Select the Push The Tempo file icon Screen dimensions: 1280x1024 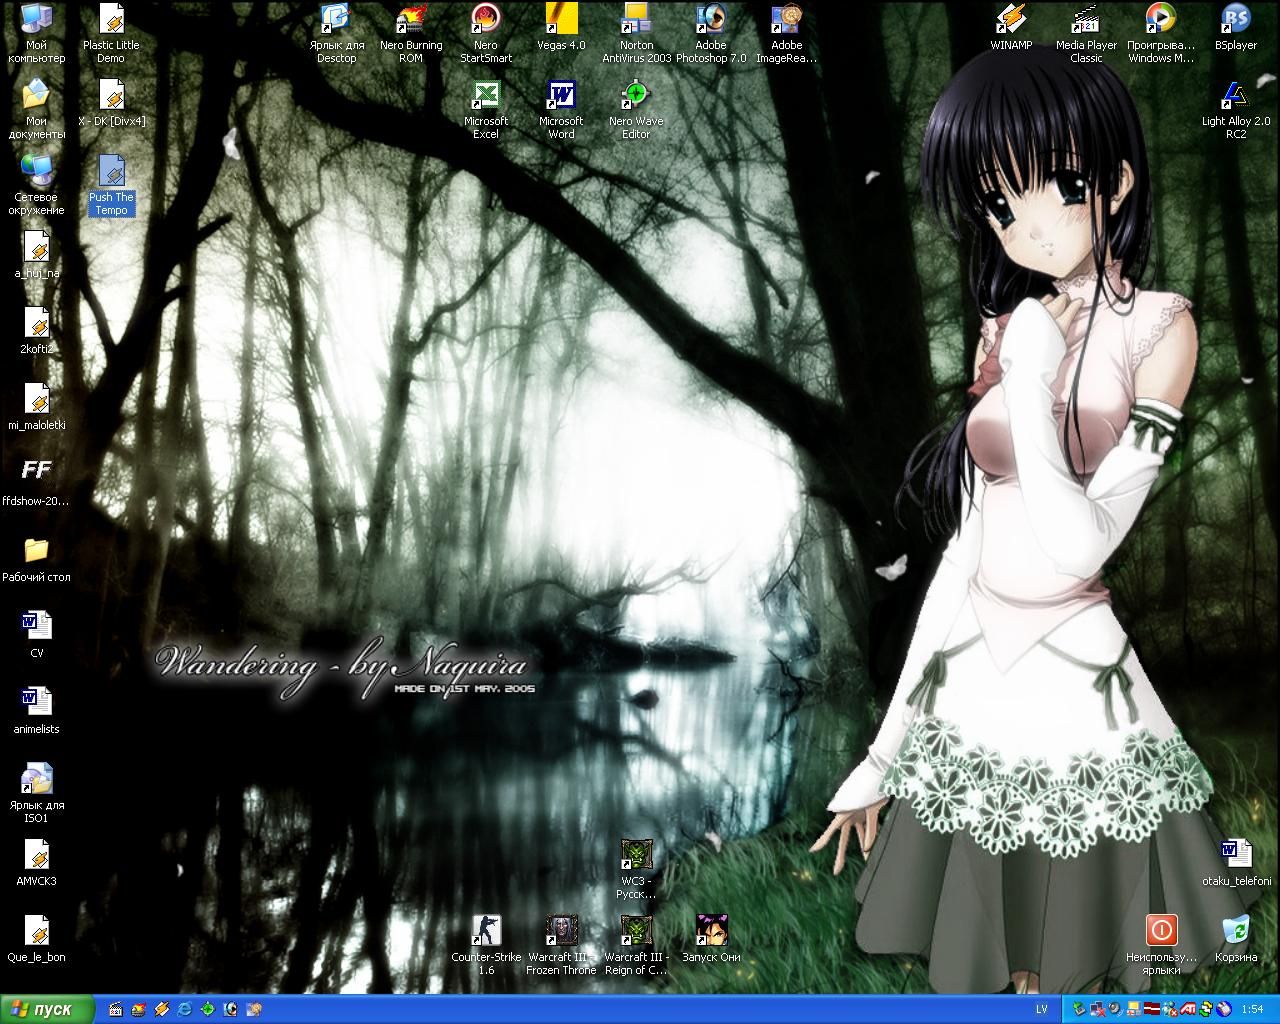pyautogui.click(x=111, y=186)
